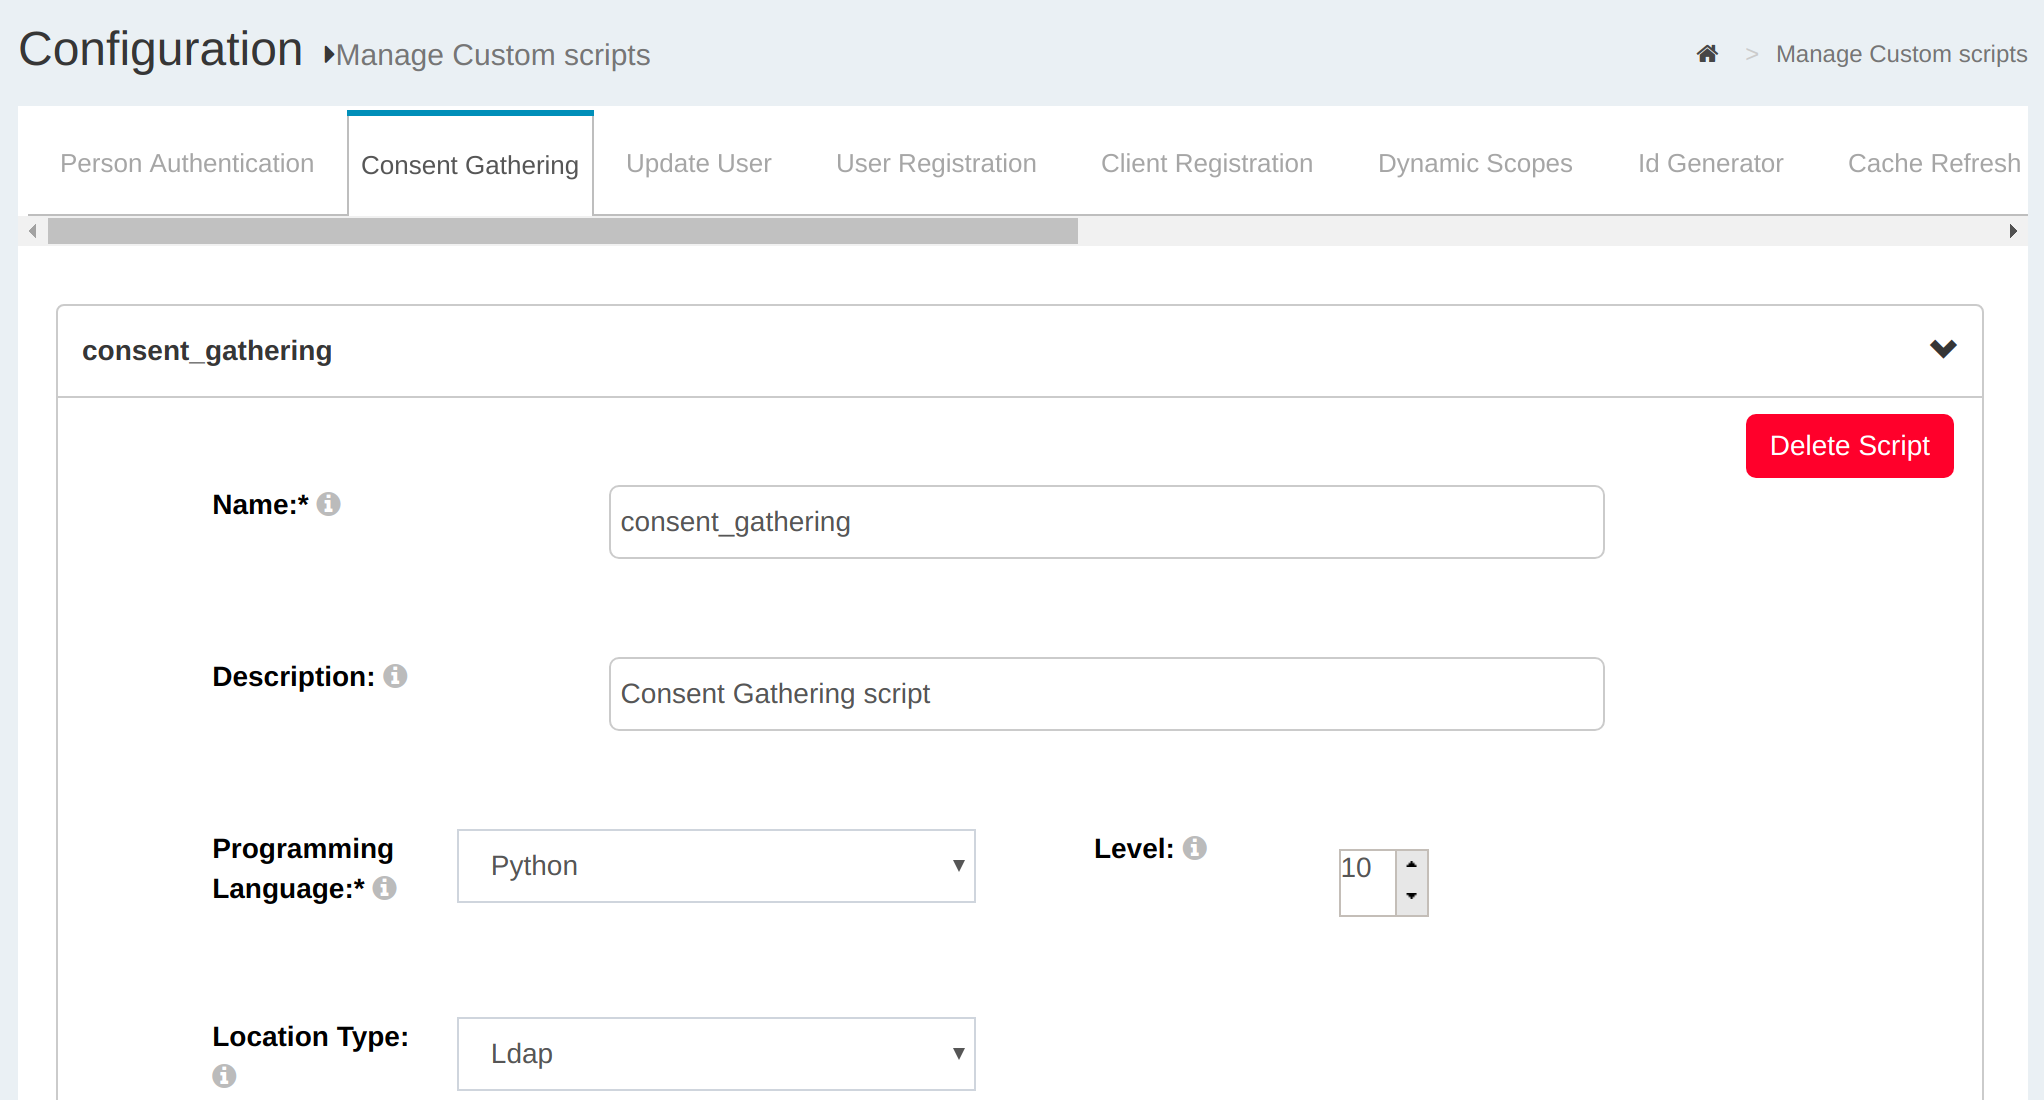Click the horizontal tab scrollbar thumb
The width and height of the screenshot is (2044, 1100).
[562, 231]
